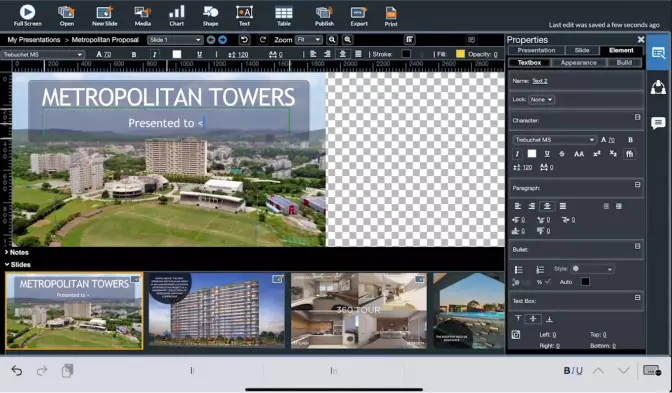Select the Text tool in the top toolbar
Screen dimensions: 672x393
(x=244, y=15)
